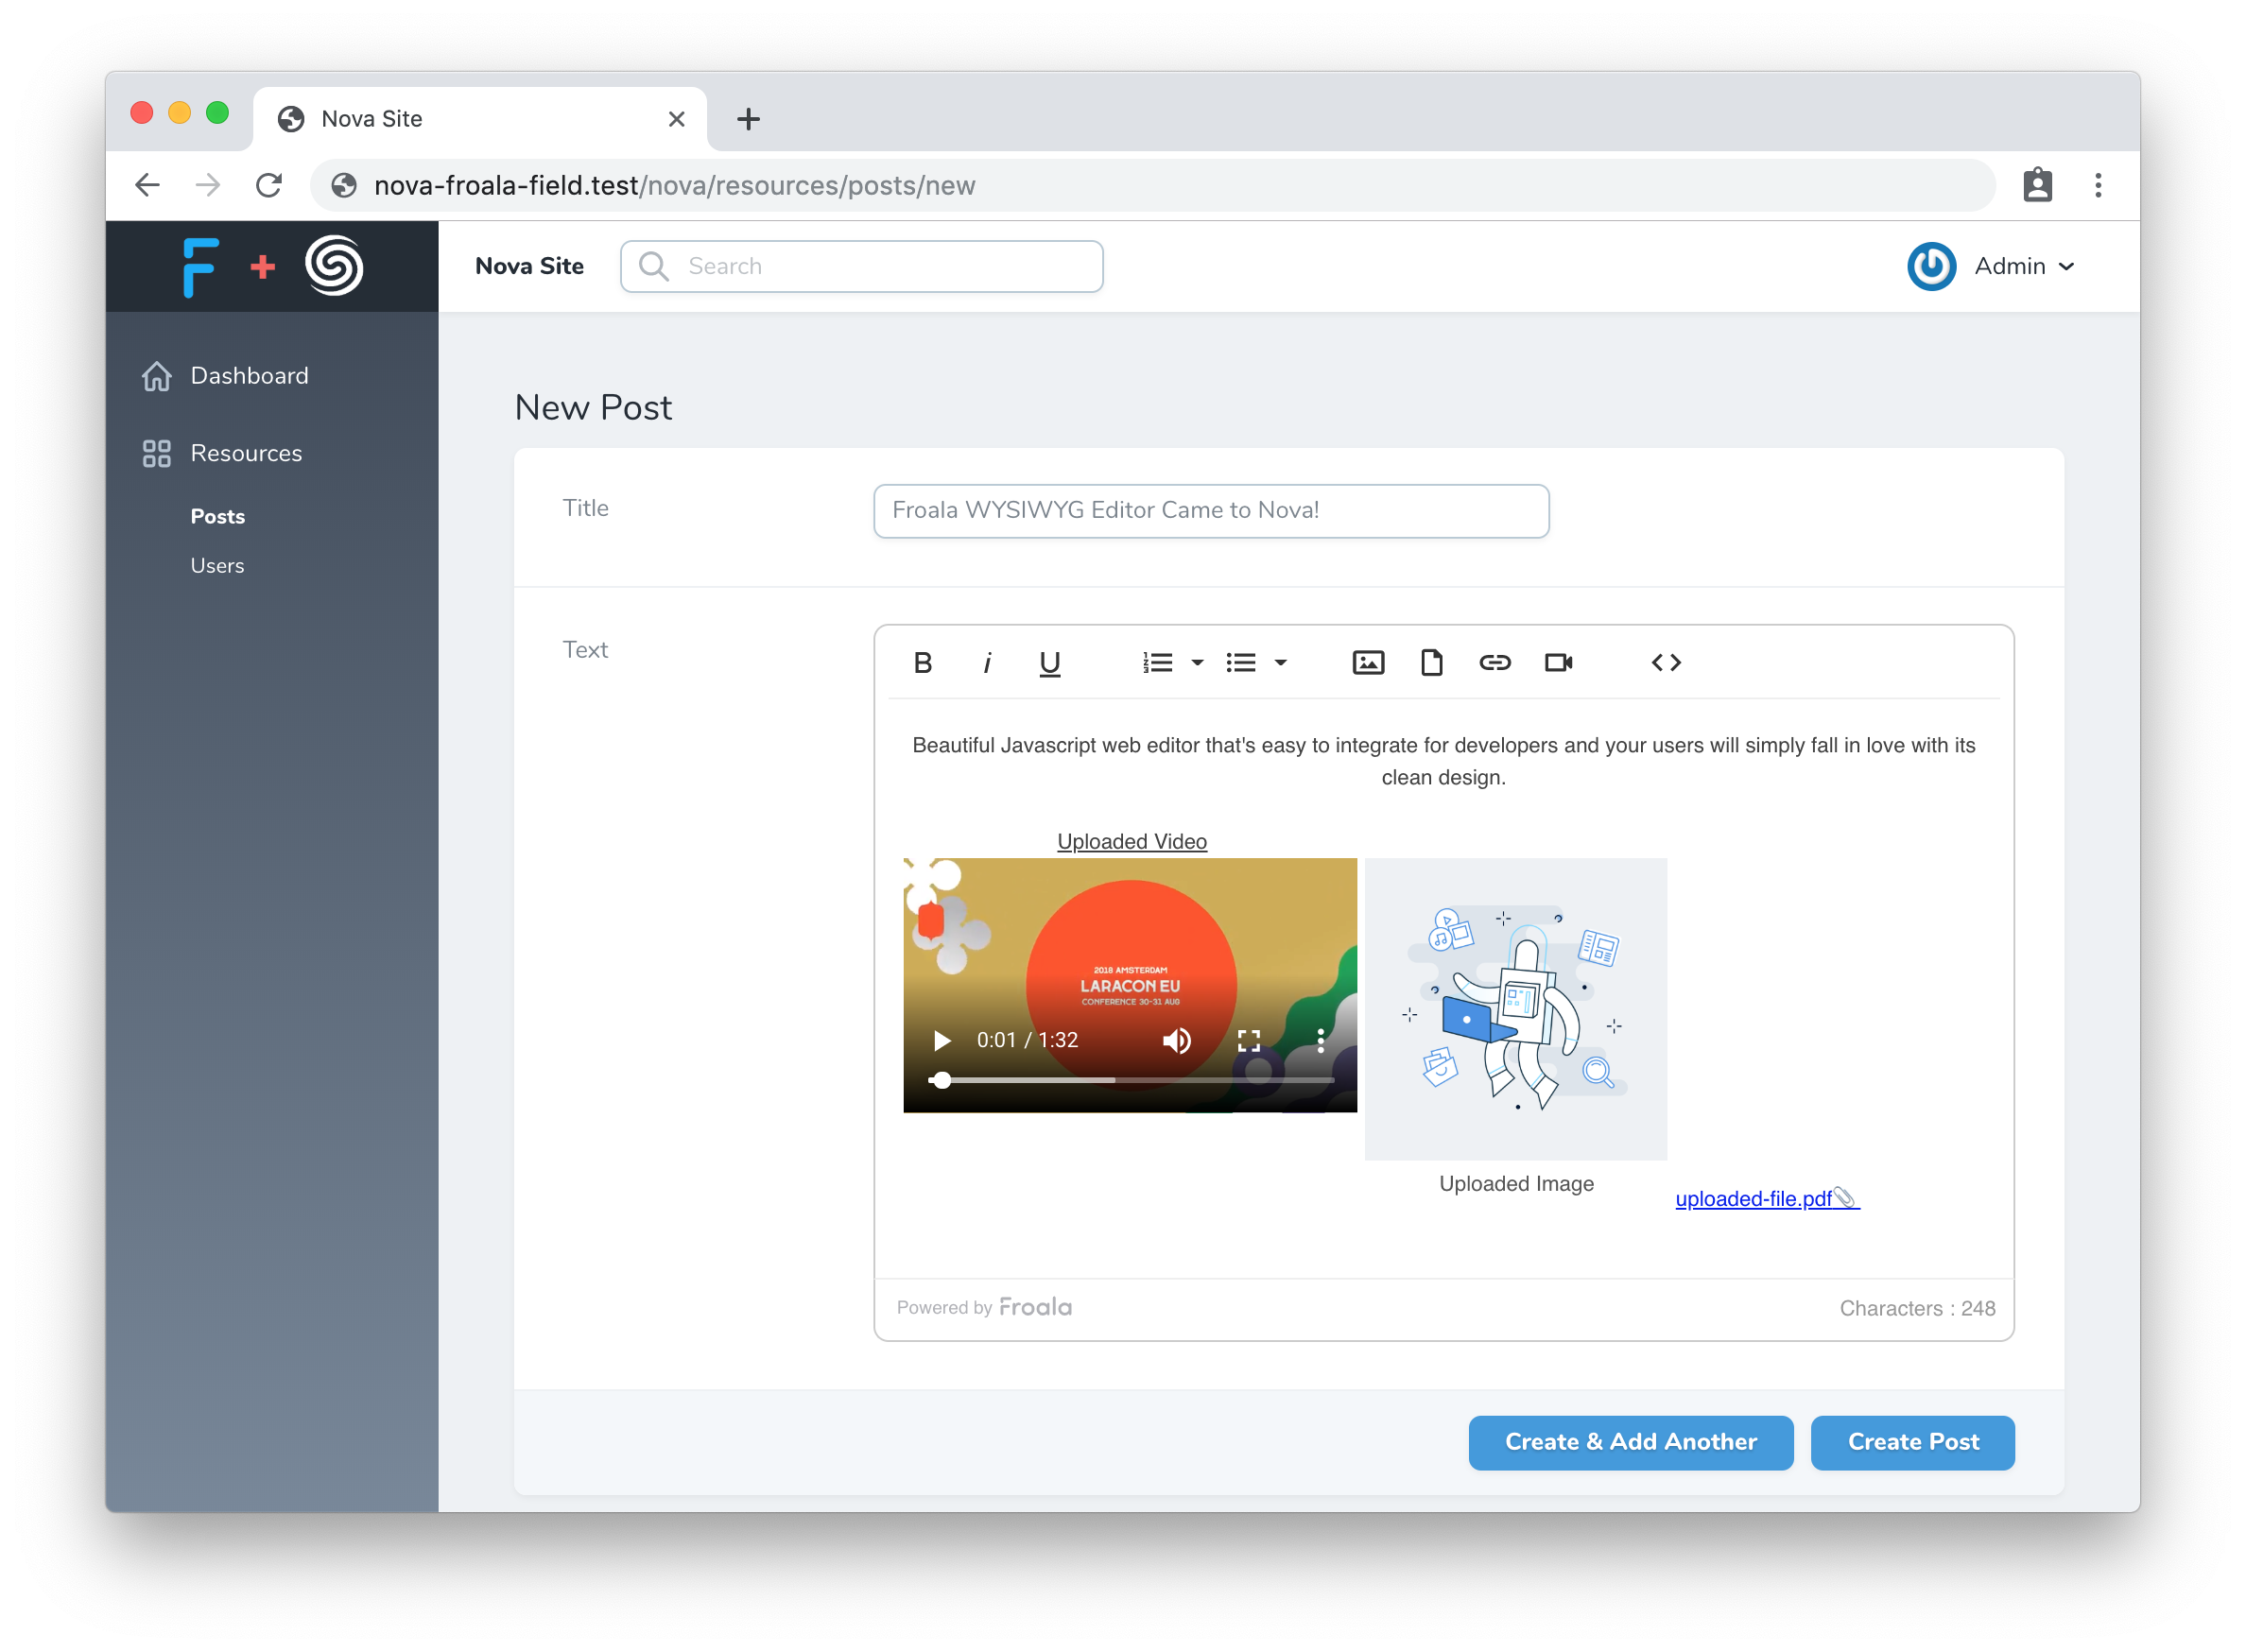Open the Users resource page

pyautogui.click(x=216, y=565)
